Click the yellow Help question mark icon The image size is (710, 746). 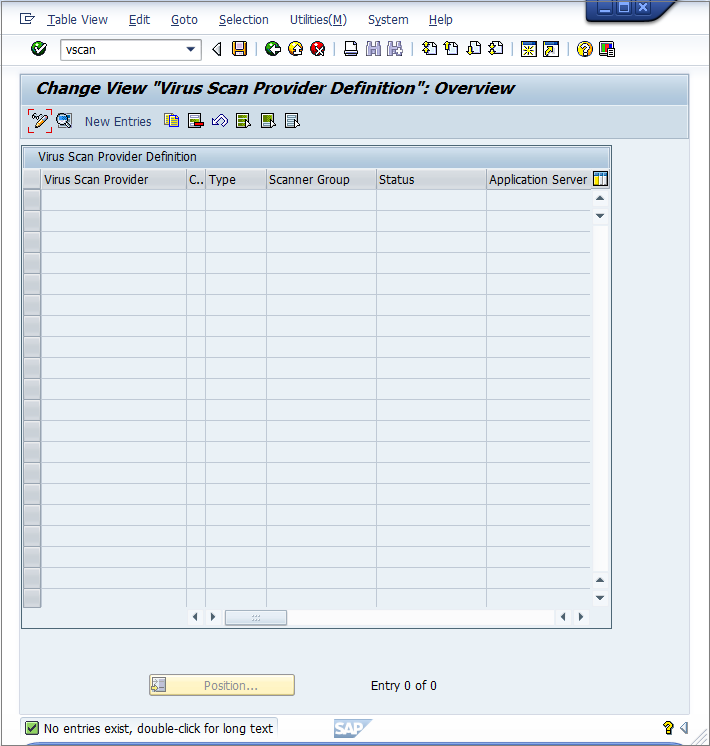click(x=585, y=49)
